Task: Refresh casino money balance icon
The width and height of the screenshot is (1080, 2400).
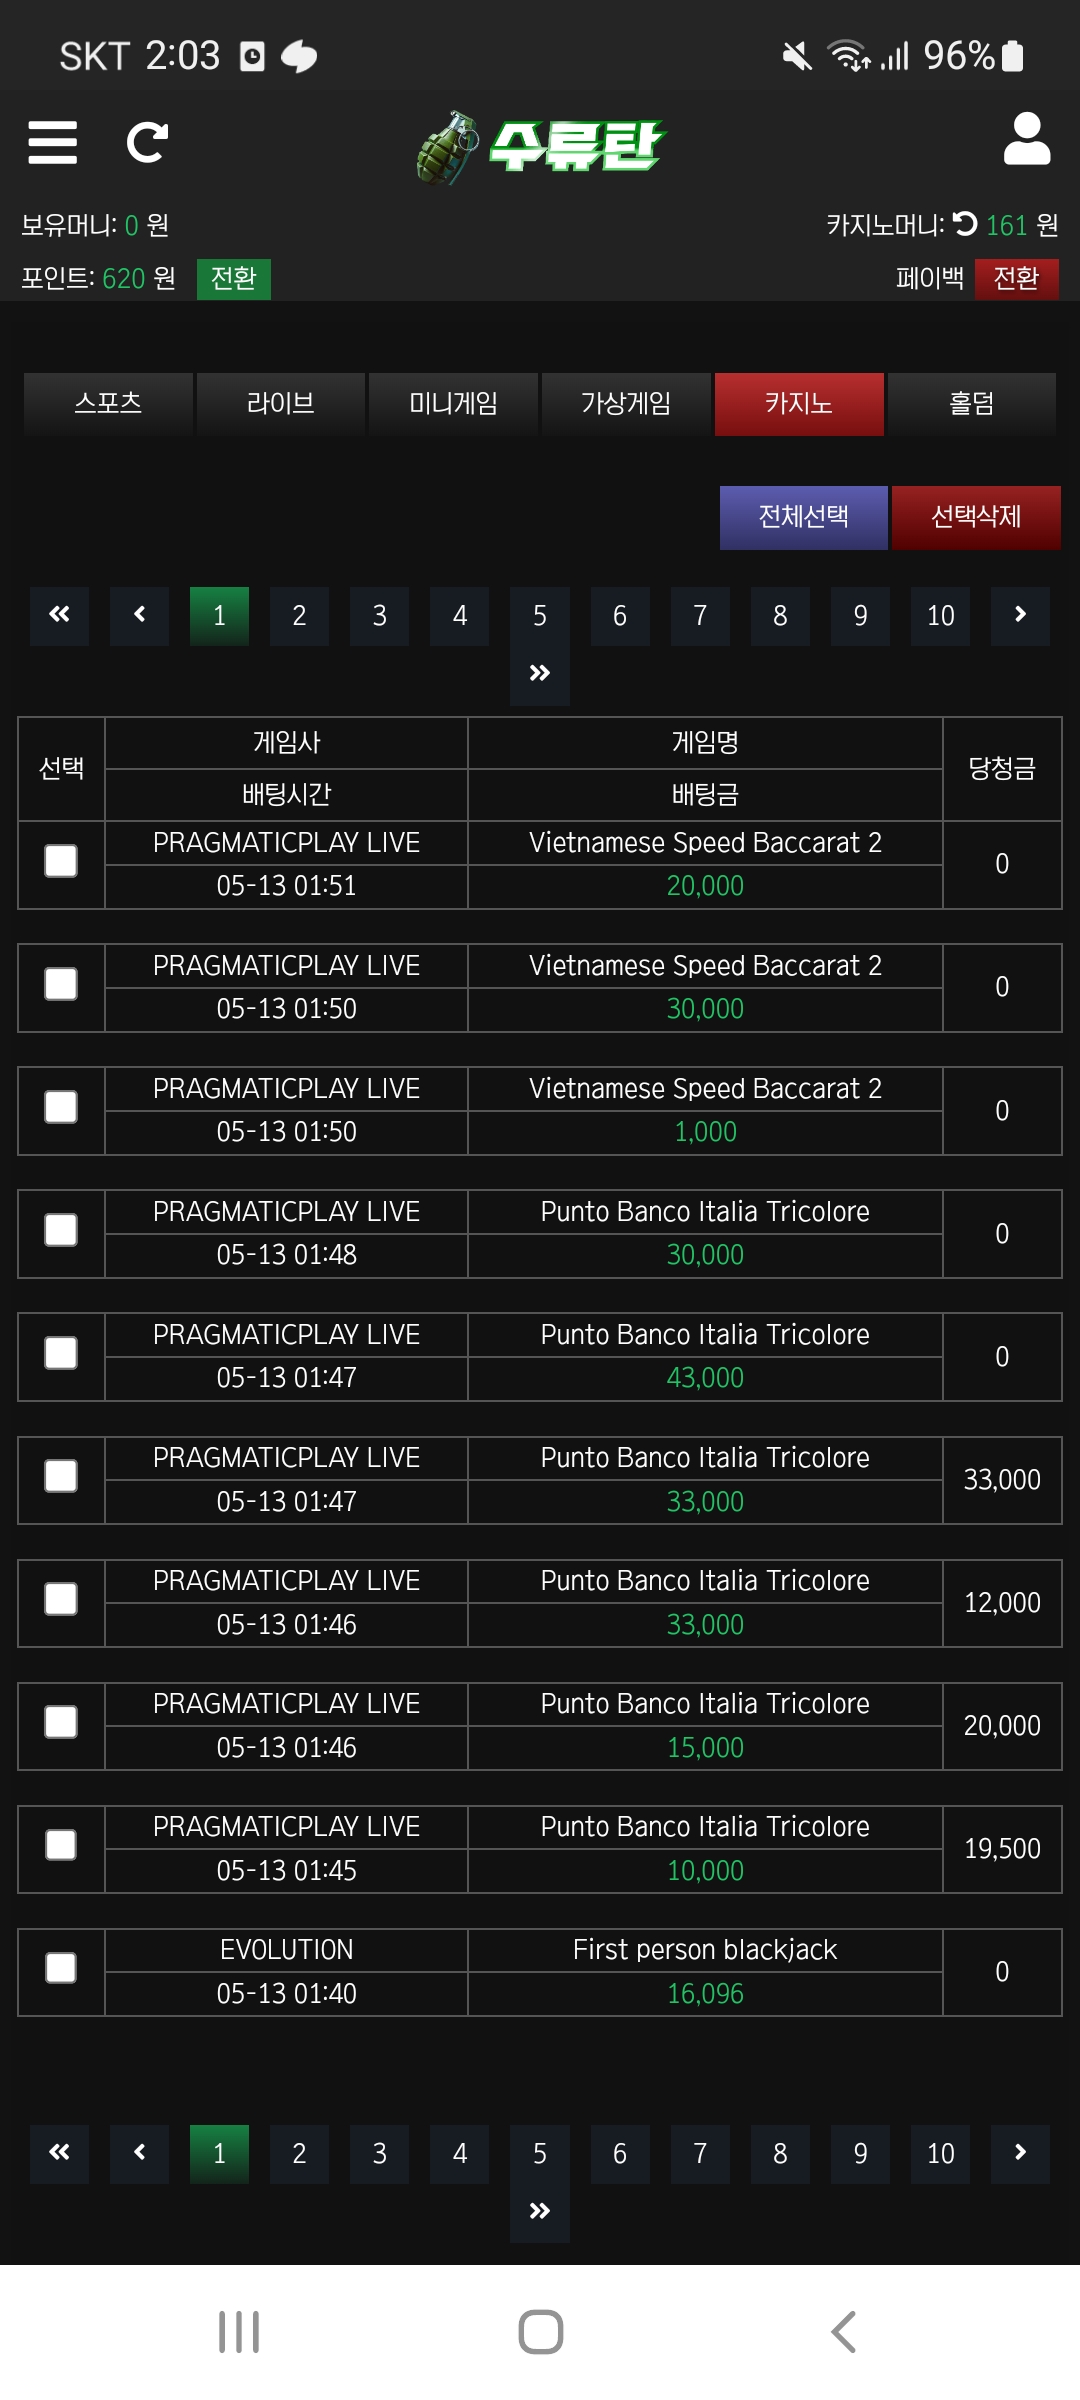Action: coord(965,224)
